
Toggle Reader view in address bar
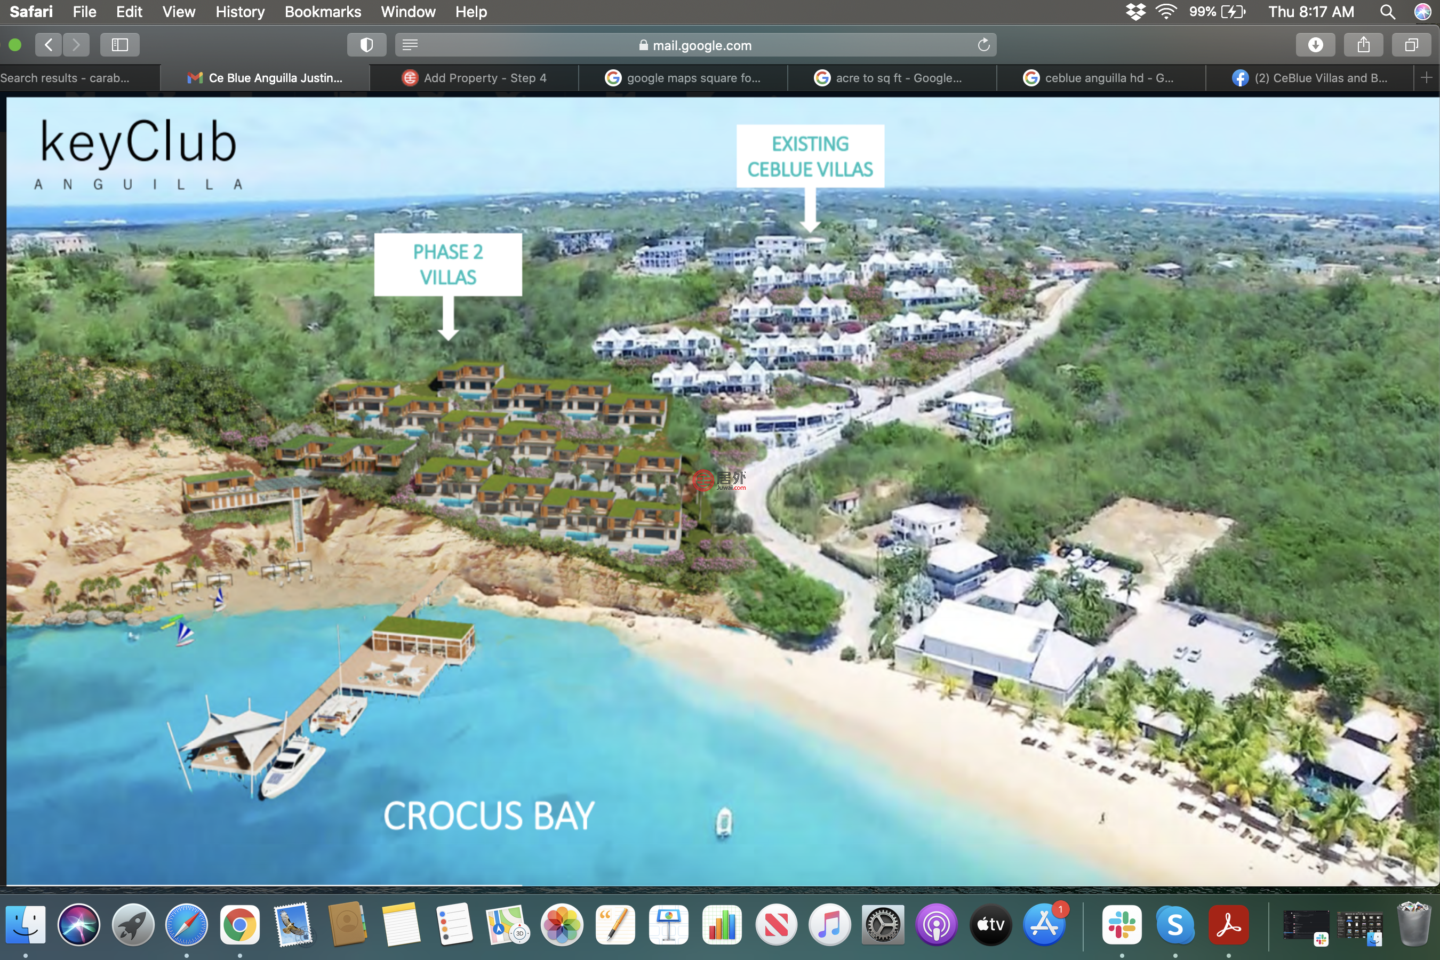click(x=410, y=45)
